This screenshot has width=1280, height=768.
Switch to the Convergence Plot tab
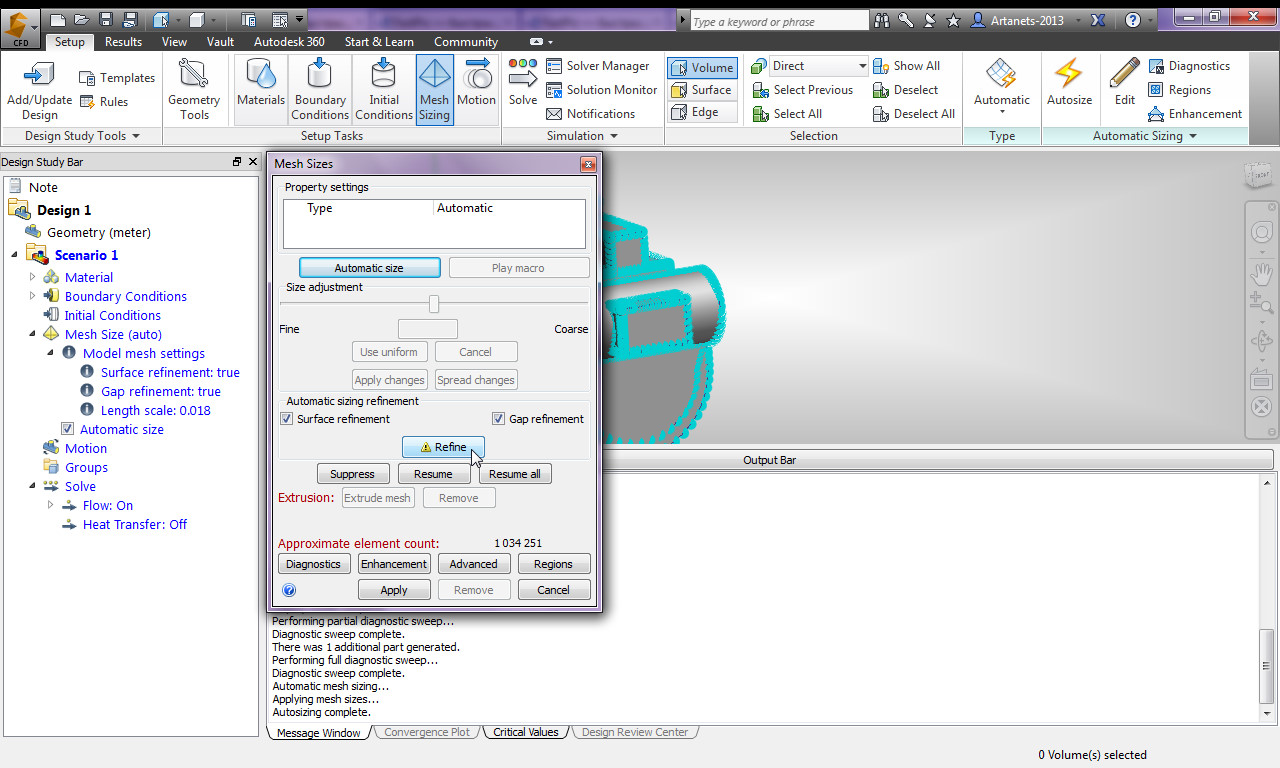pos(426,732)
